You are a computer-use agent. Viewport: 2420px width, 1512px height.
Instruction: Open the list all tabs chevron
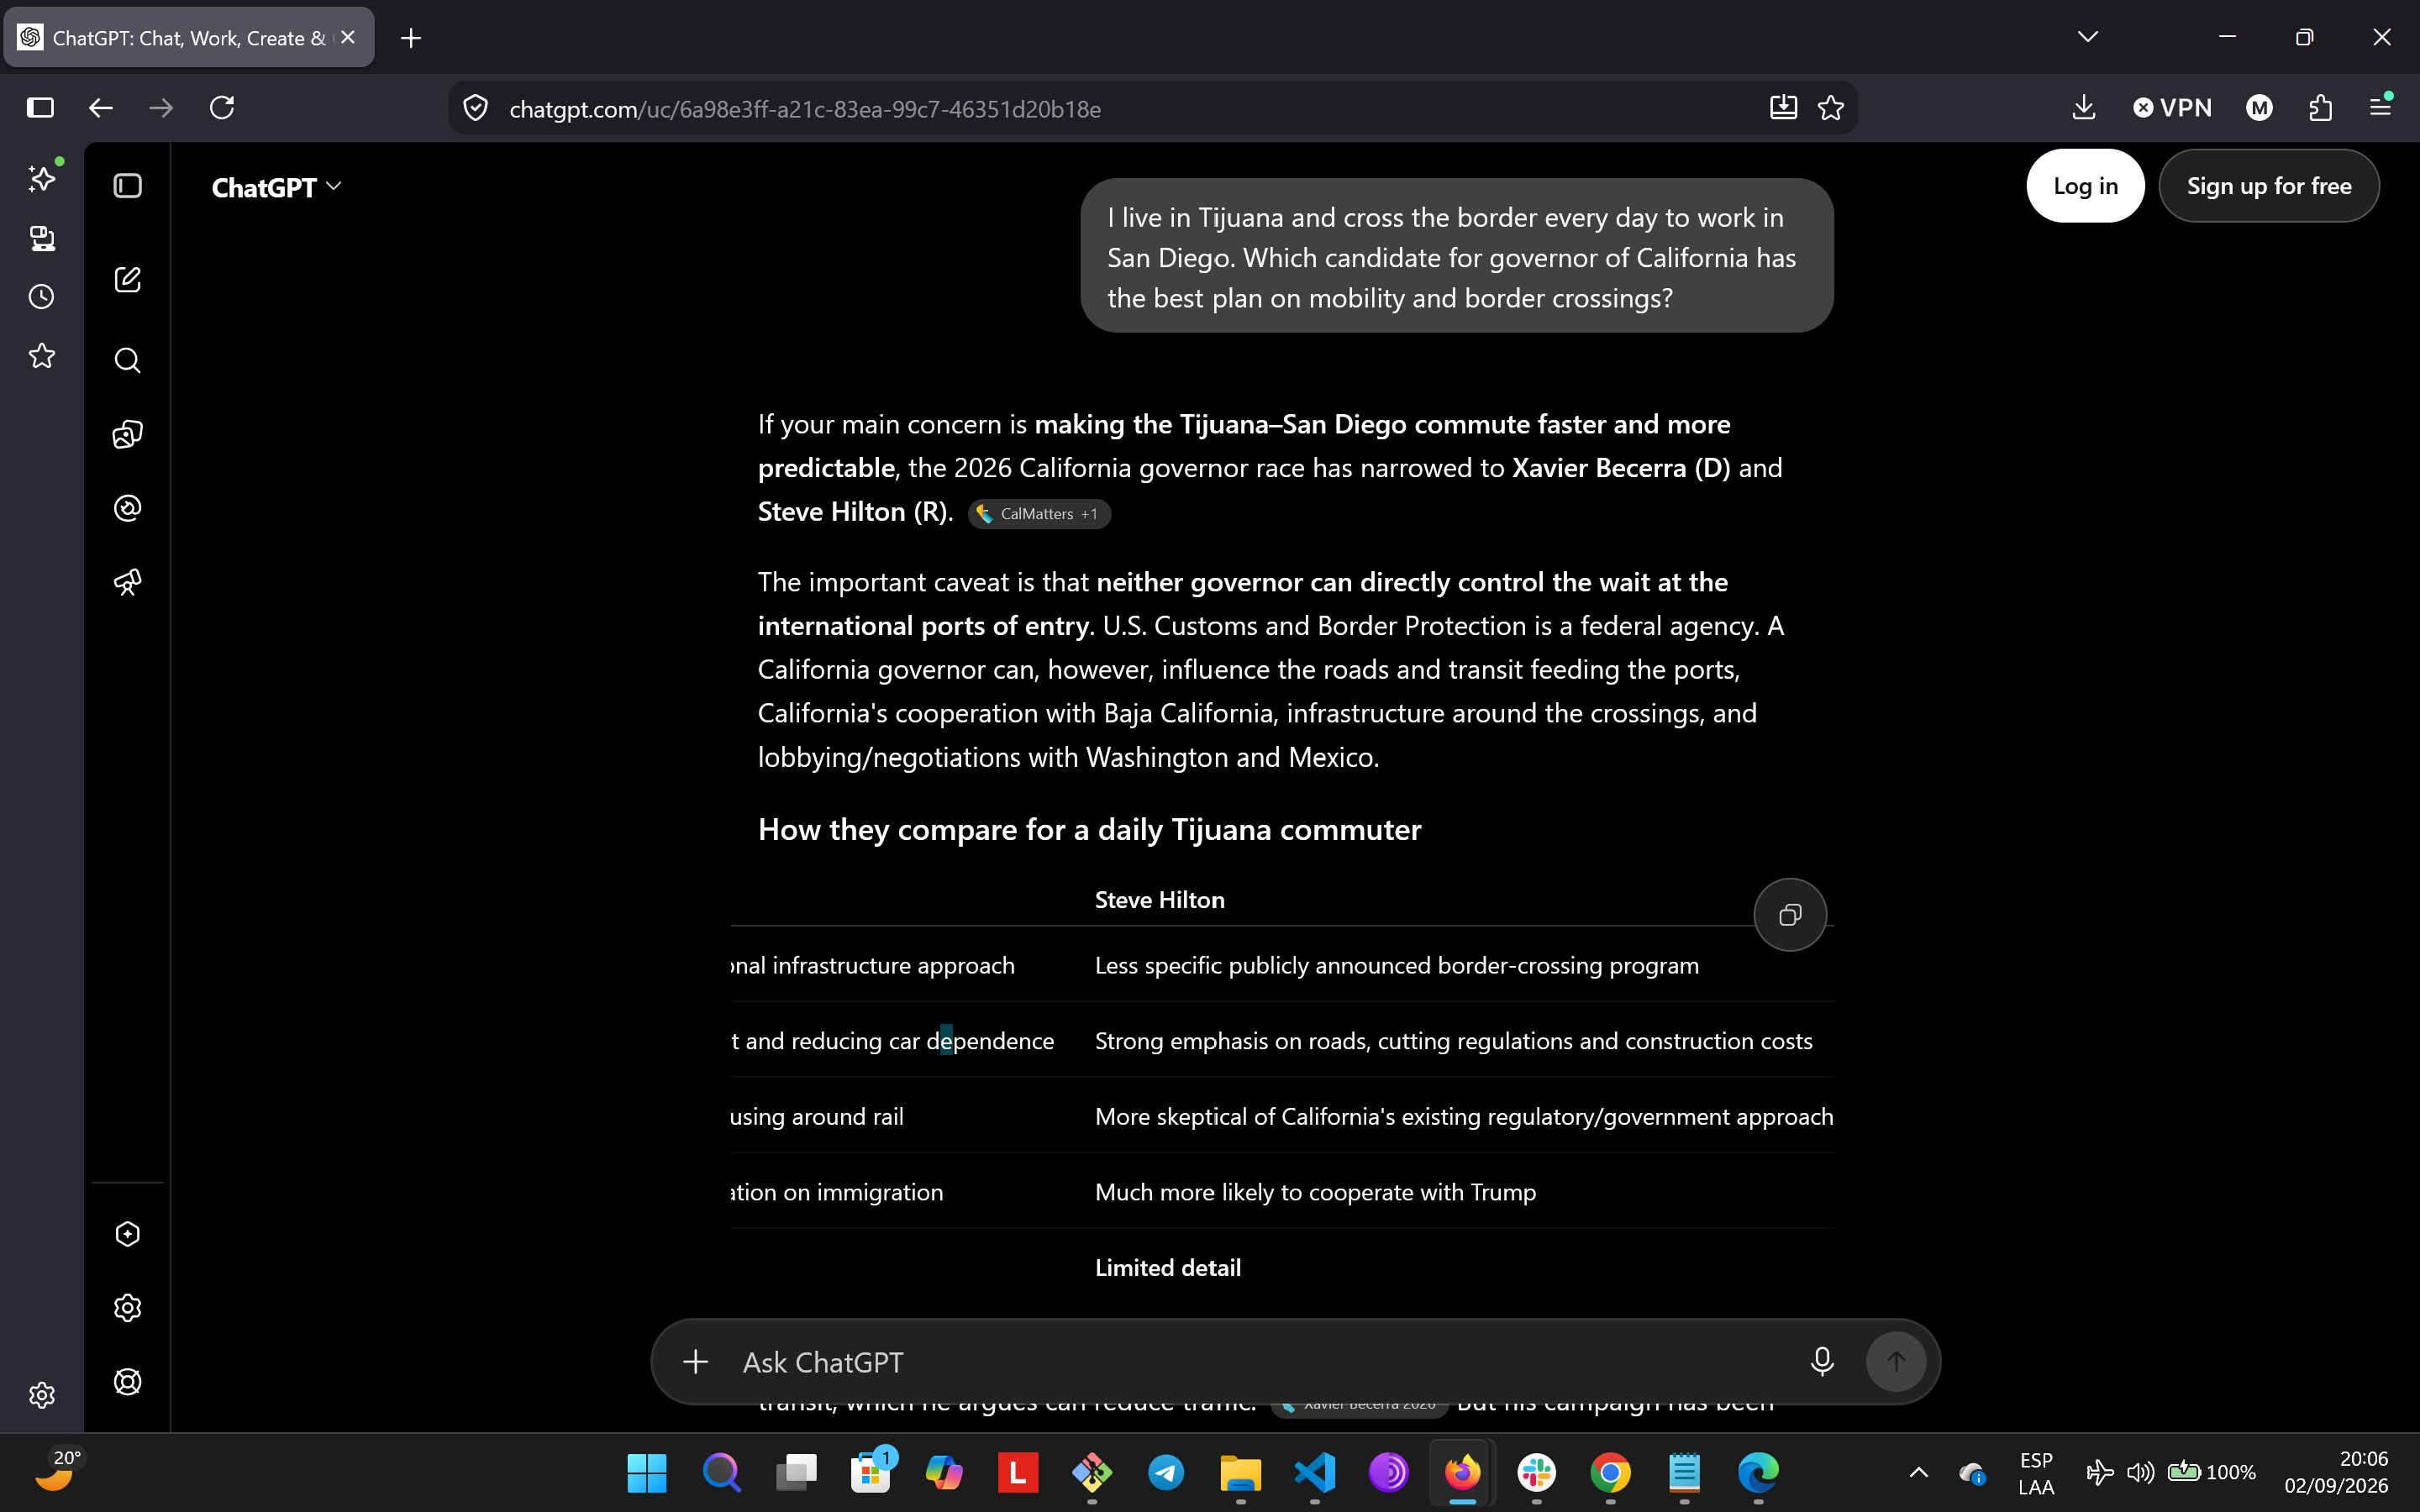pyautogui.click(x=2088, y=37)
